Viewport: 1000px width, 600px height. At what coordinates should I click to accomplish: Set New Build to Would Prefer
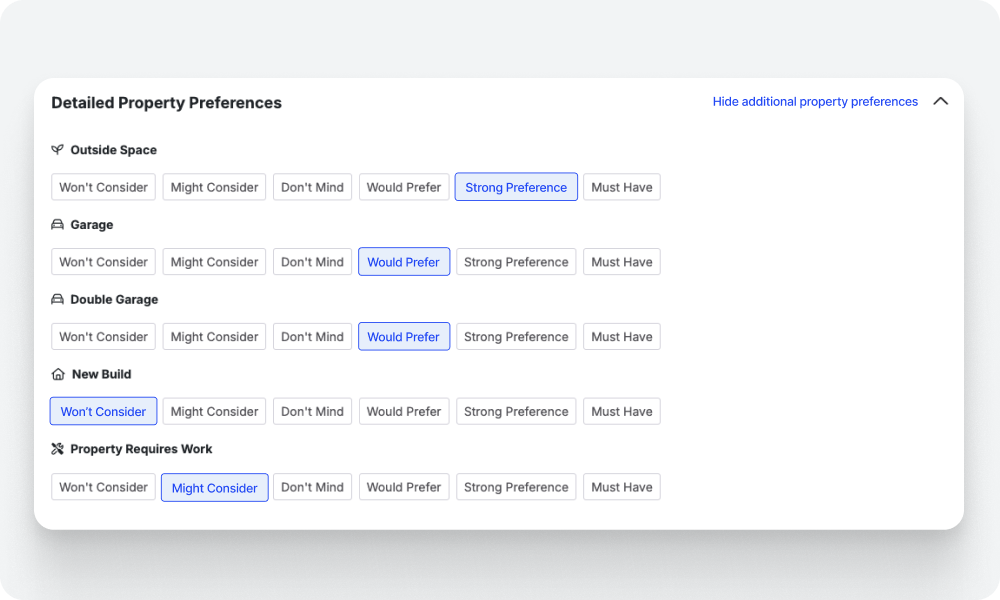coord(403,411)
